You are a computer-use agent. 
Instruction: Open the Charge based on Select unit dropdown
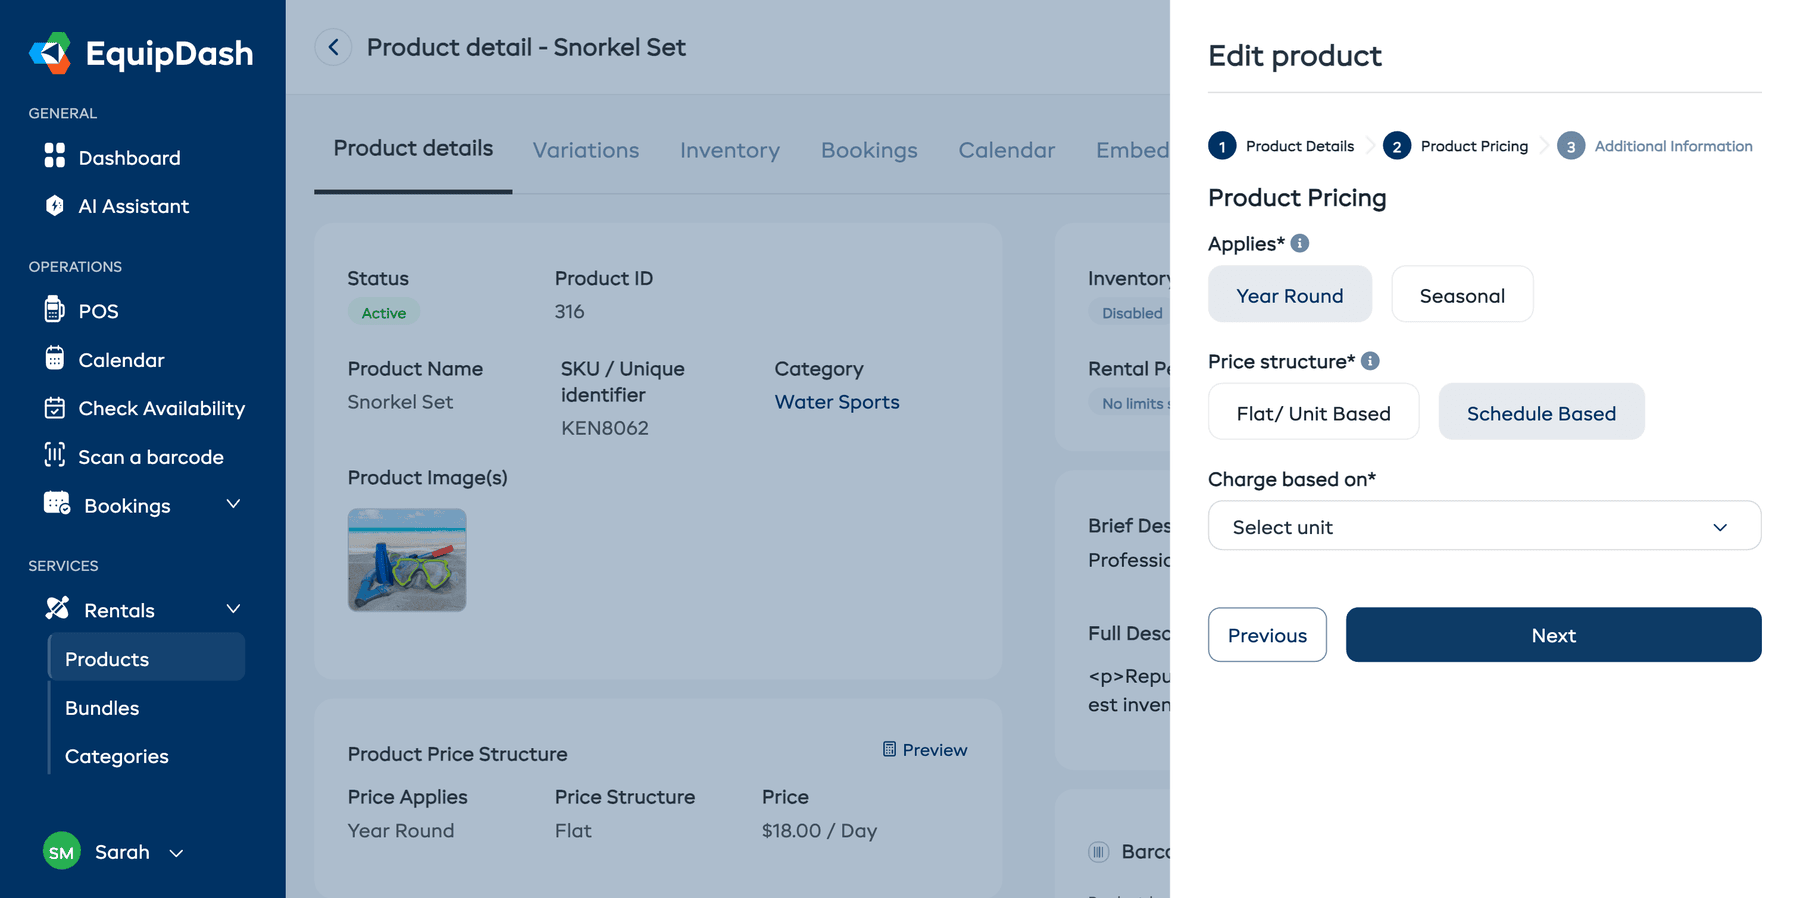tap(1484, 526)
